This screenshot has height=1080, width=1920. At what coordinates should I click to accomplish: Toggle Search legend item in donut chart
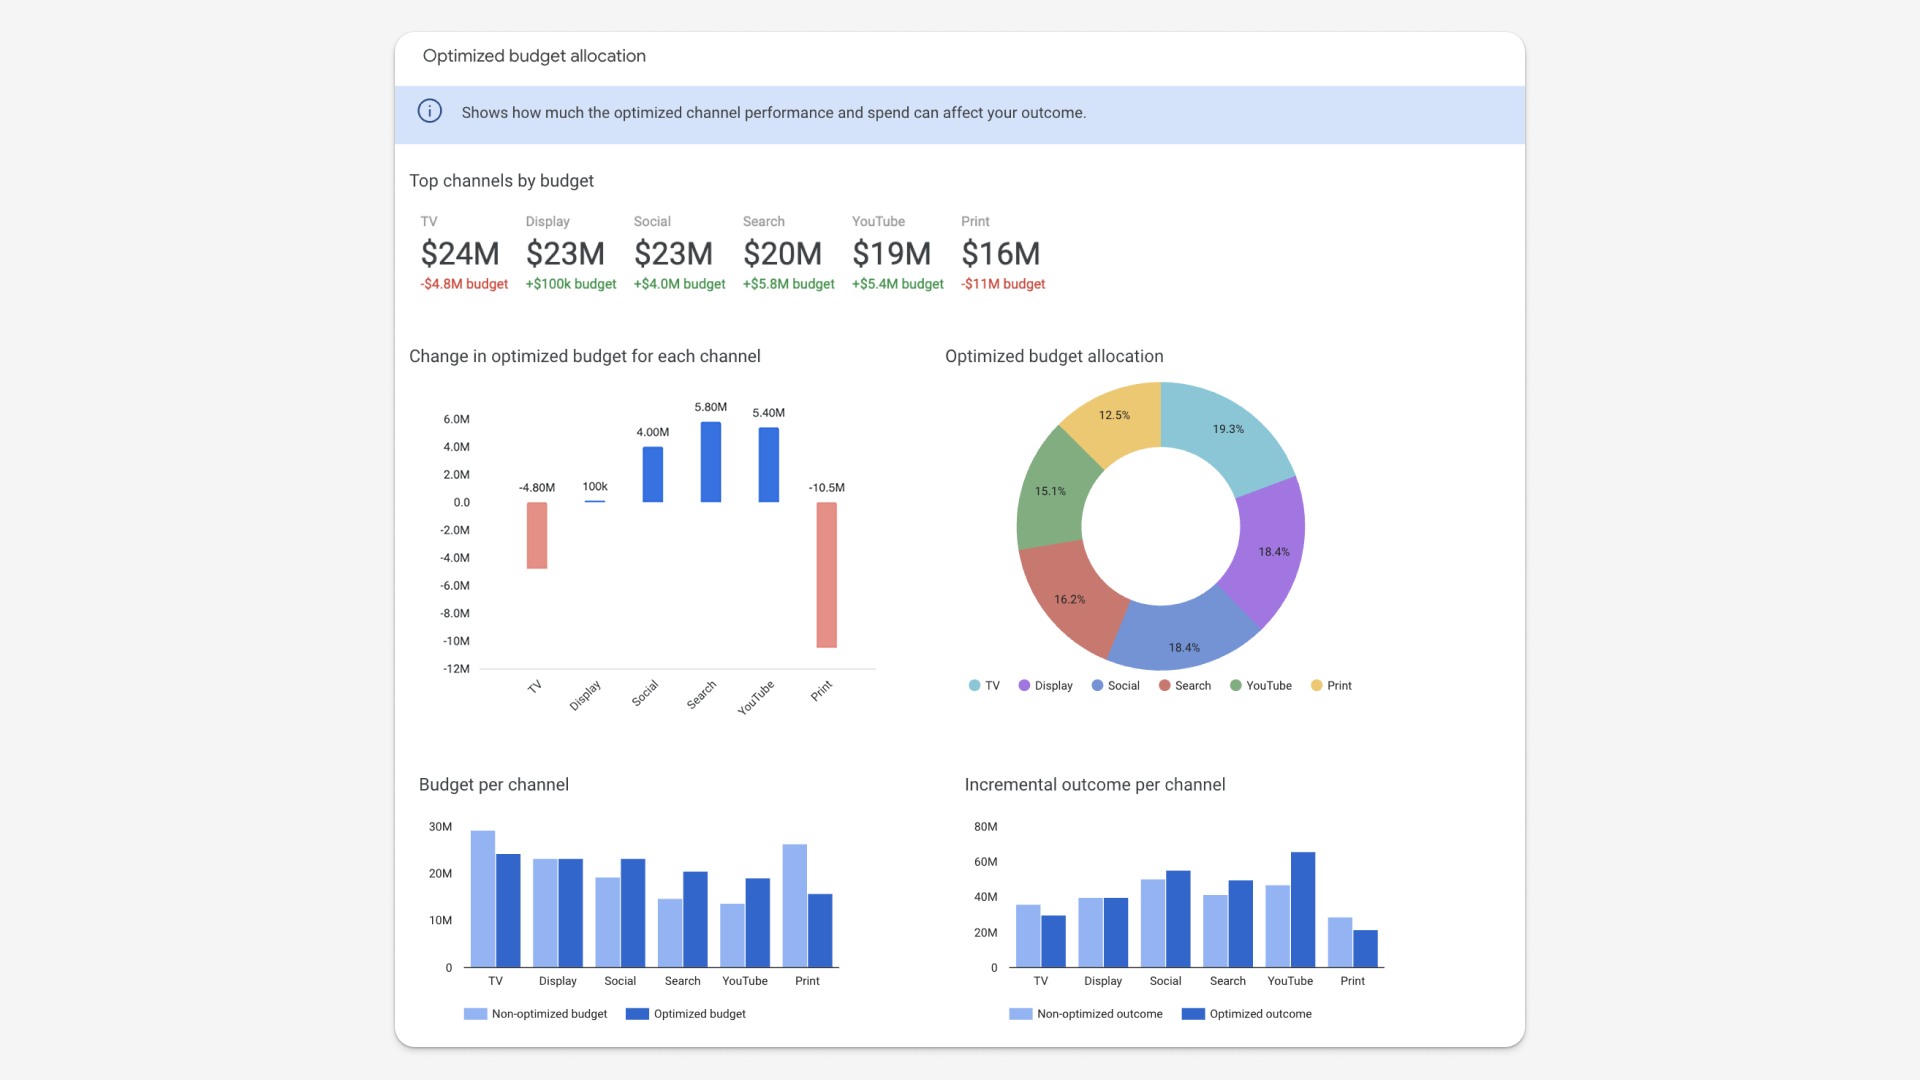pyautogui.click(x=1184, y=686)
